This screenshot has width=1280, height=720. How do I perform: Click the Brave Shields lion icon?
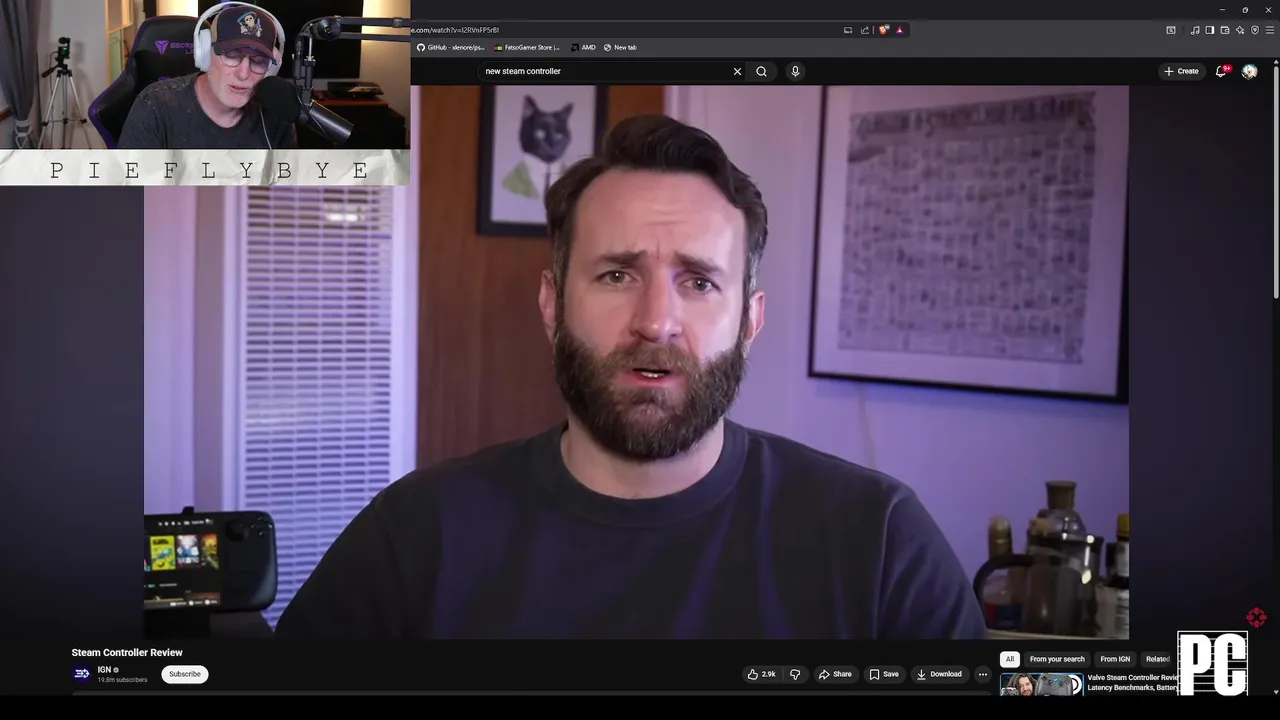pos(883,30)
